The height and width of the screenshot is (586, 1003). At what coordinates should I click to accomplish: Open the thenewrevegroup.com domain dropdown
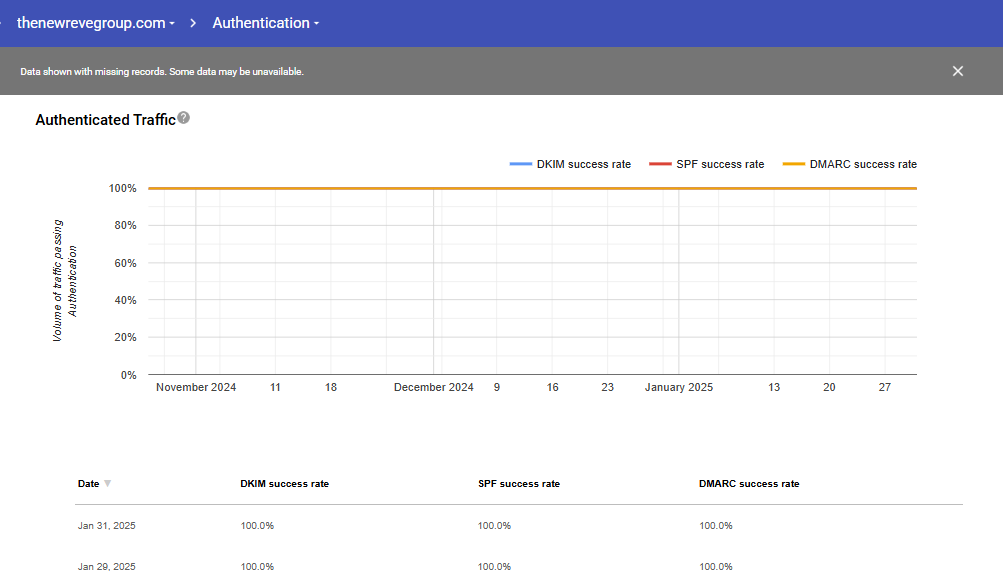[96, 23]
